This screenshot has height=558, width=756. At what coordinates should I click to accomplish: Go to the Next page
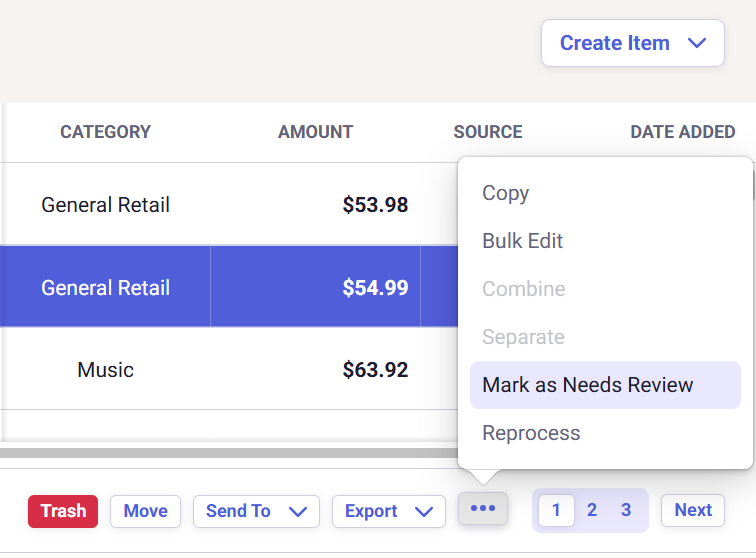pyautogui.click(x=693, y=510)
